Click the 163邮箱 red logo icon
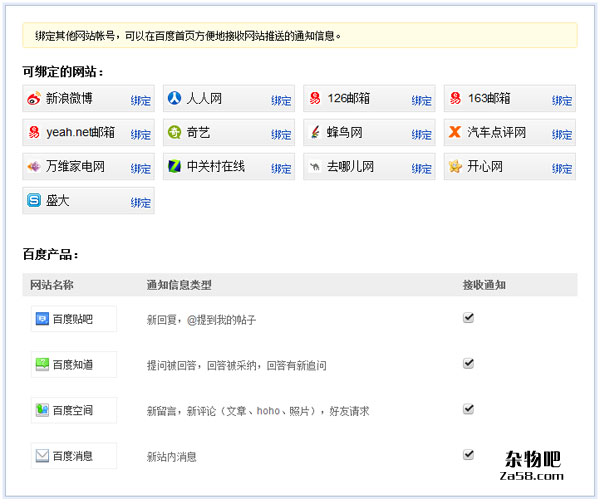Viewport: 600px width, 504px height. pos(455,98)
